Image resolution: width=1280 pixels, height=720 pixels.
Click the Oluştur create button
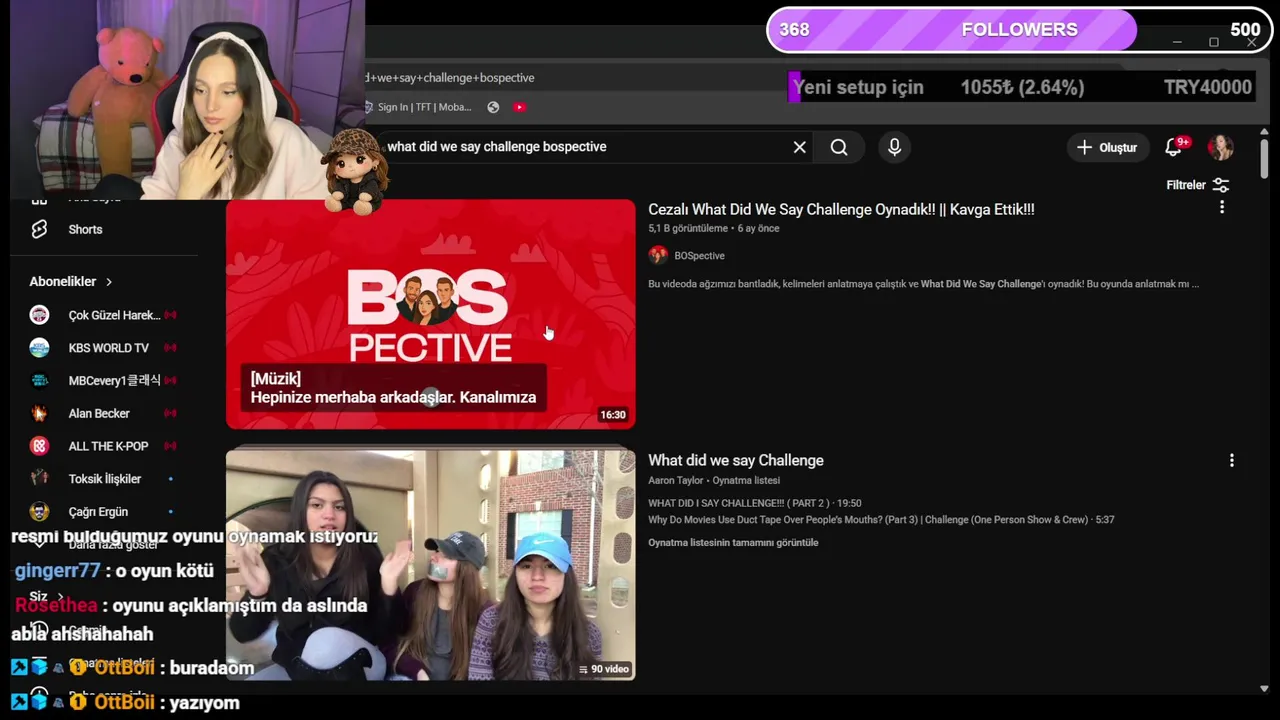(1107, 147)
